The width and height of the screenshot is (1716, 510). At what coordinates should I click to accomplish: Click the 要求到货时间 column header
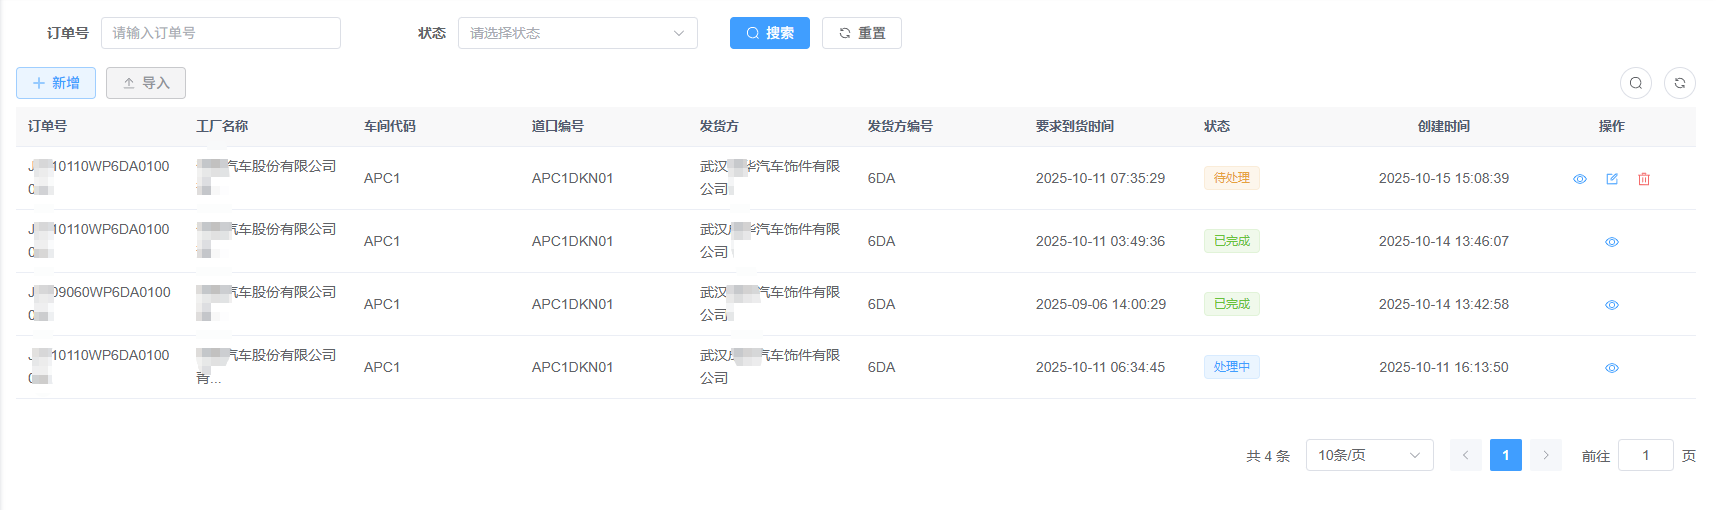pyautogui.click(x=1075, y=126)
